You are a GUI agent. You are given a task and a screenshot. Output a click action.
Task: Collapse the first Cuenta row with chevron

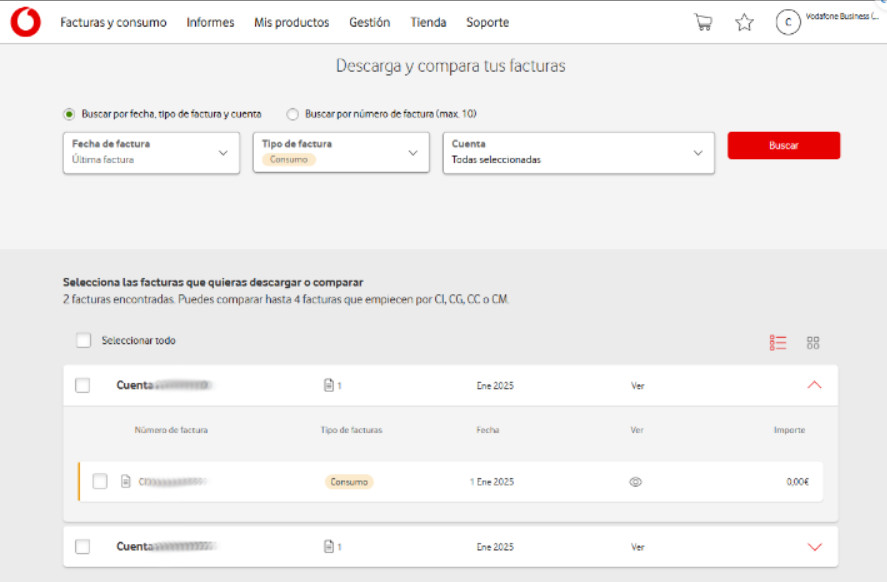click(814, 385)
